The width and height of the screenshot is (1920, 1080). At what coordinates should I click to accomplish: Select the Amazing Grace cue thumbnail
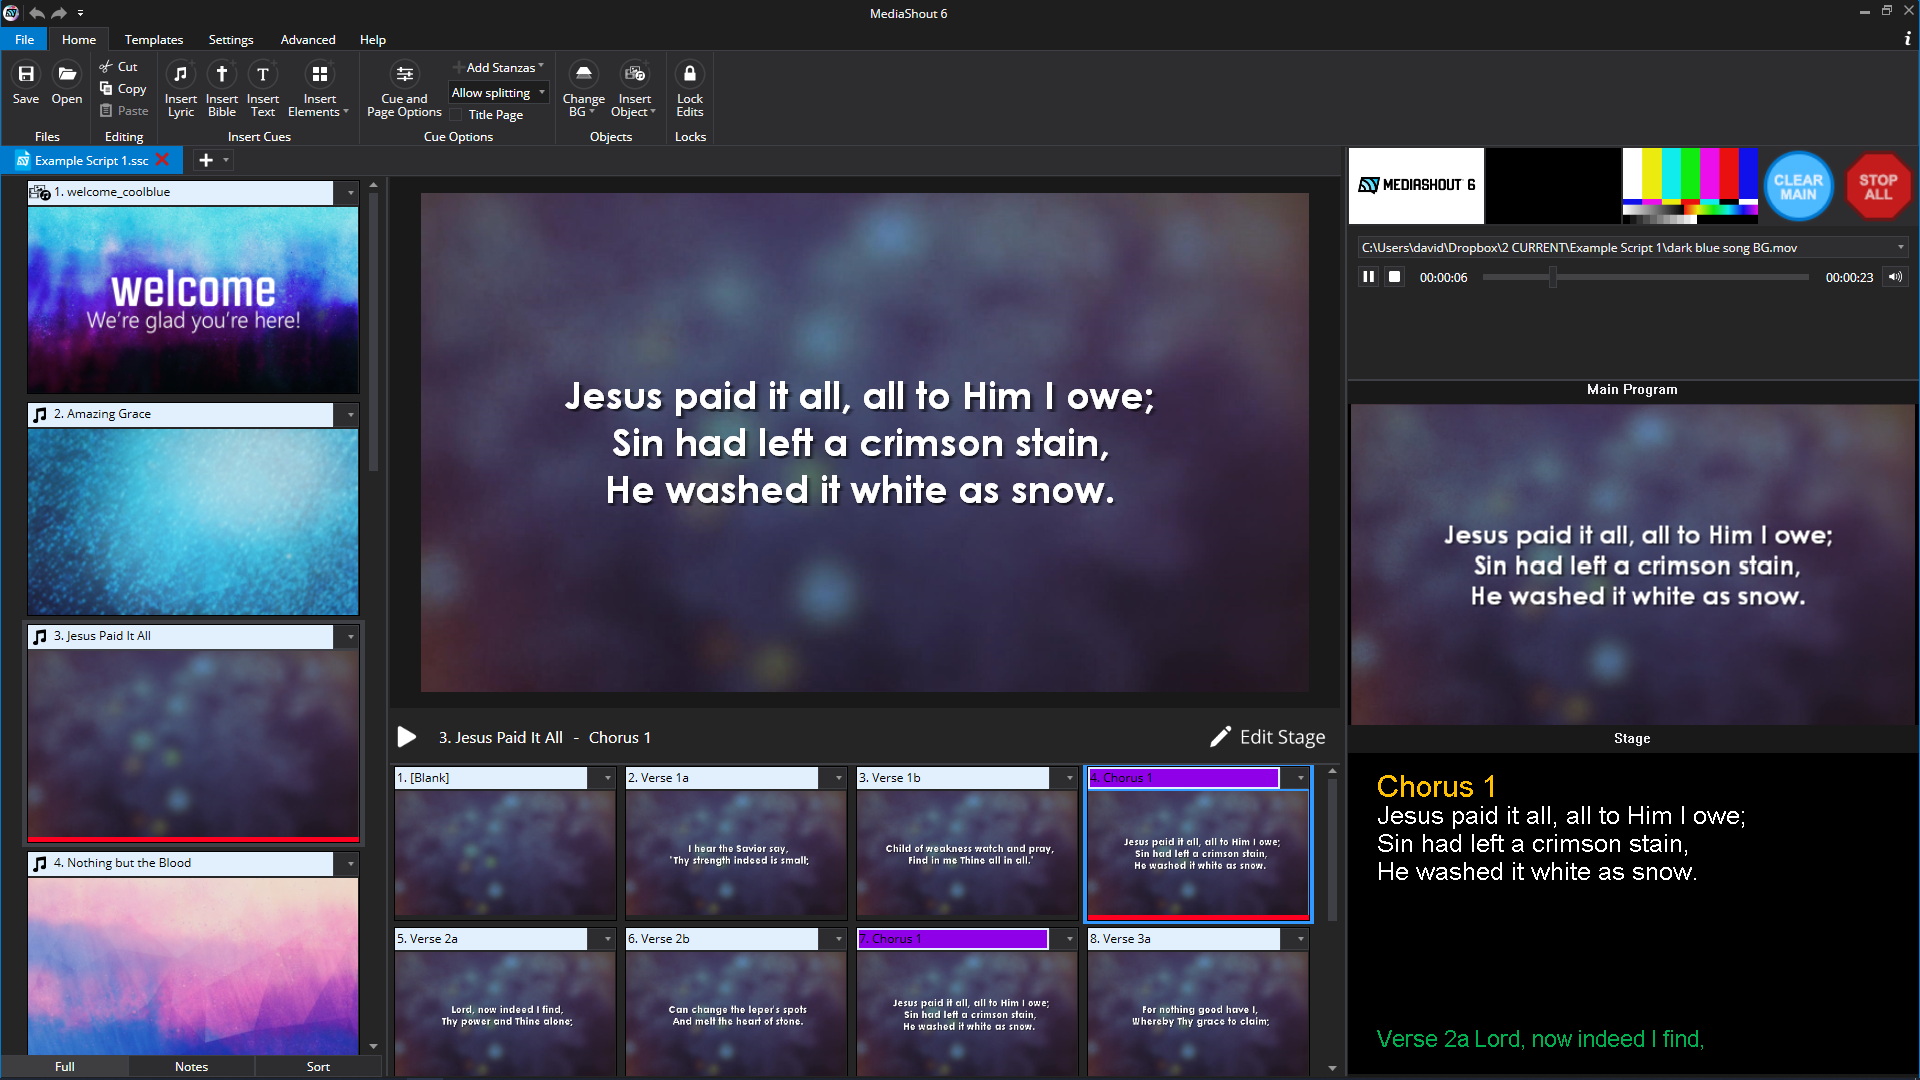click(x=193, y=521)
